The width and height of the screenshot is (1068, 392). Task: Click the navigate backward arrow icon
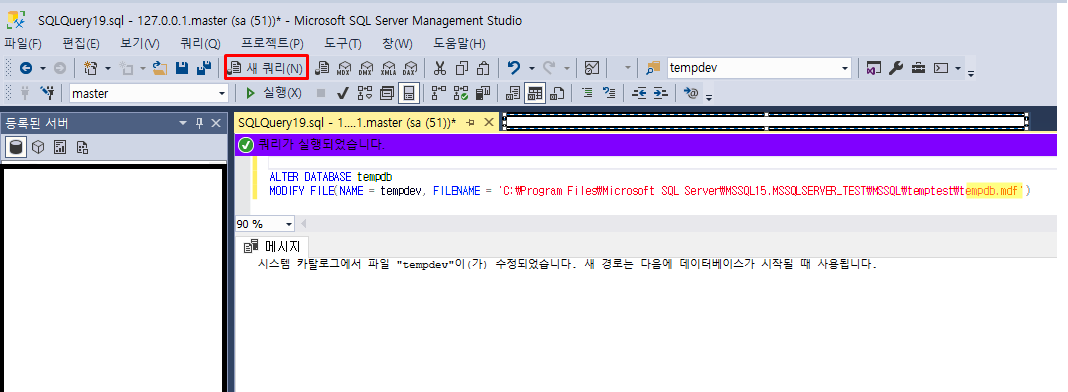coord(26,68)
